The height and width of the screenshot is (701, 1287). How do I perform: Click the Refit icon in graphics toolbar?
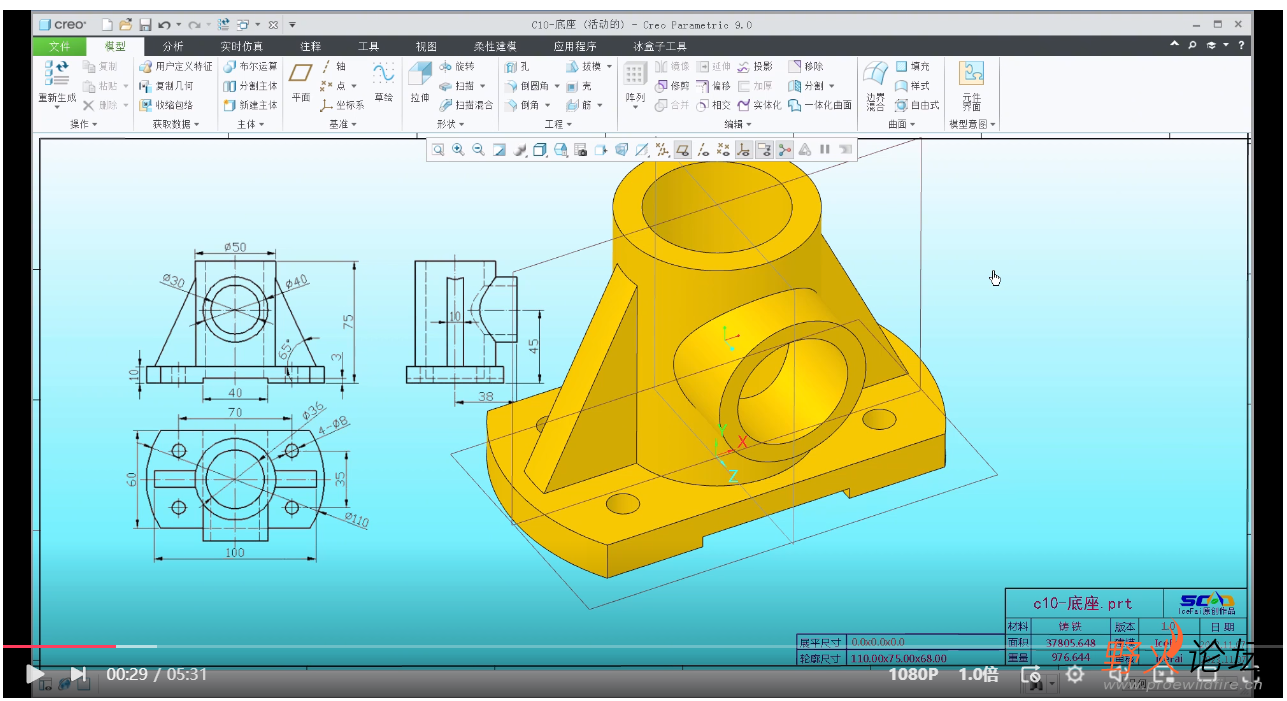438,150
